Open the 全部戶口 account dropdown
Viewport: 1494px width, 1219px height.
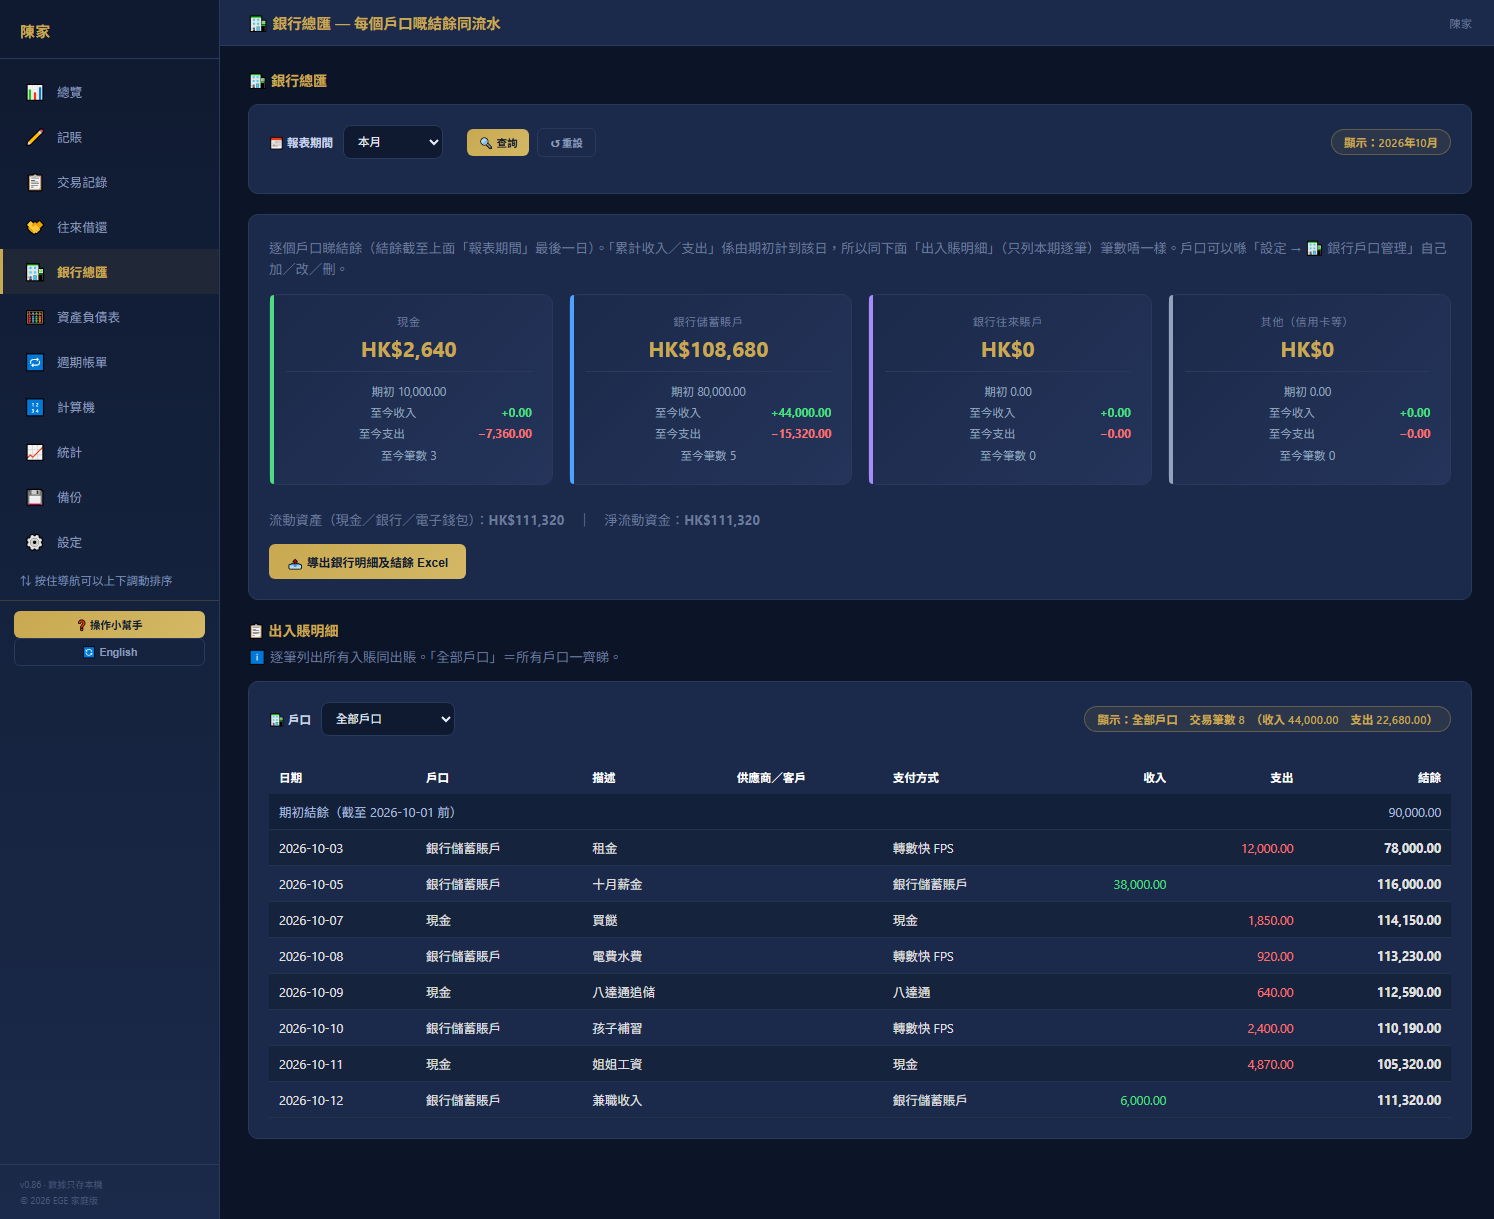(388, 719)
